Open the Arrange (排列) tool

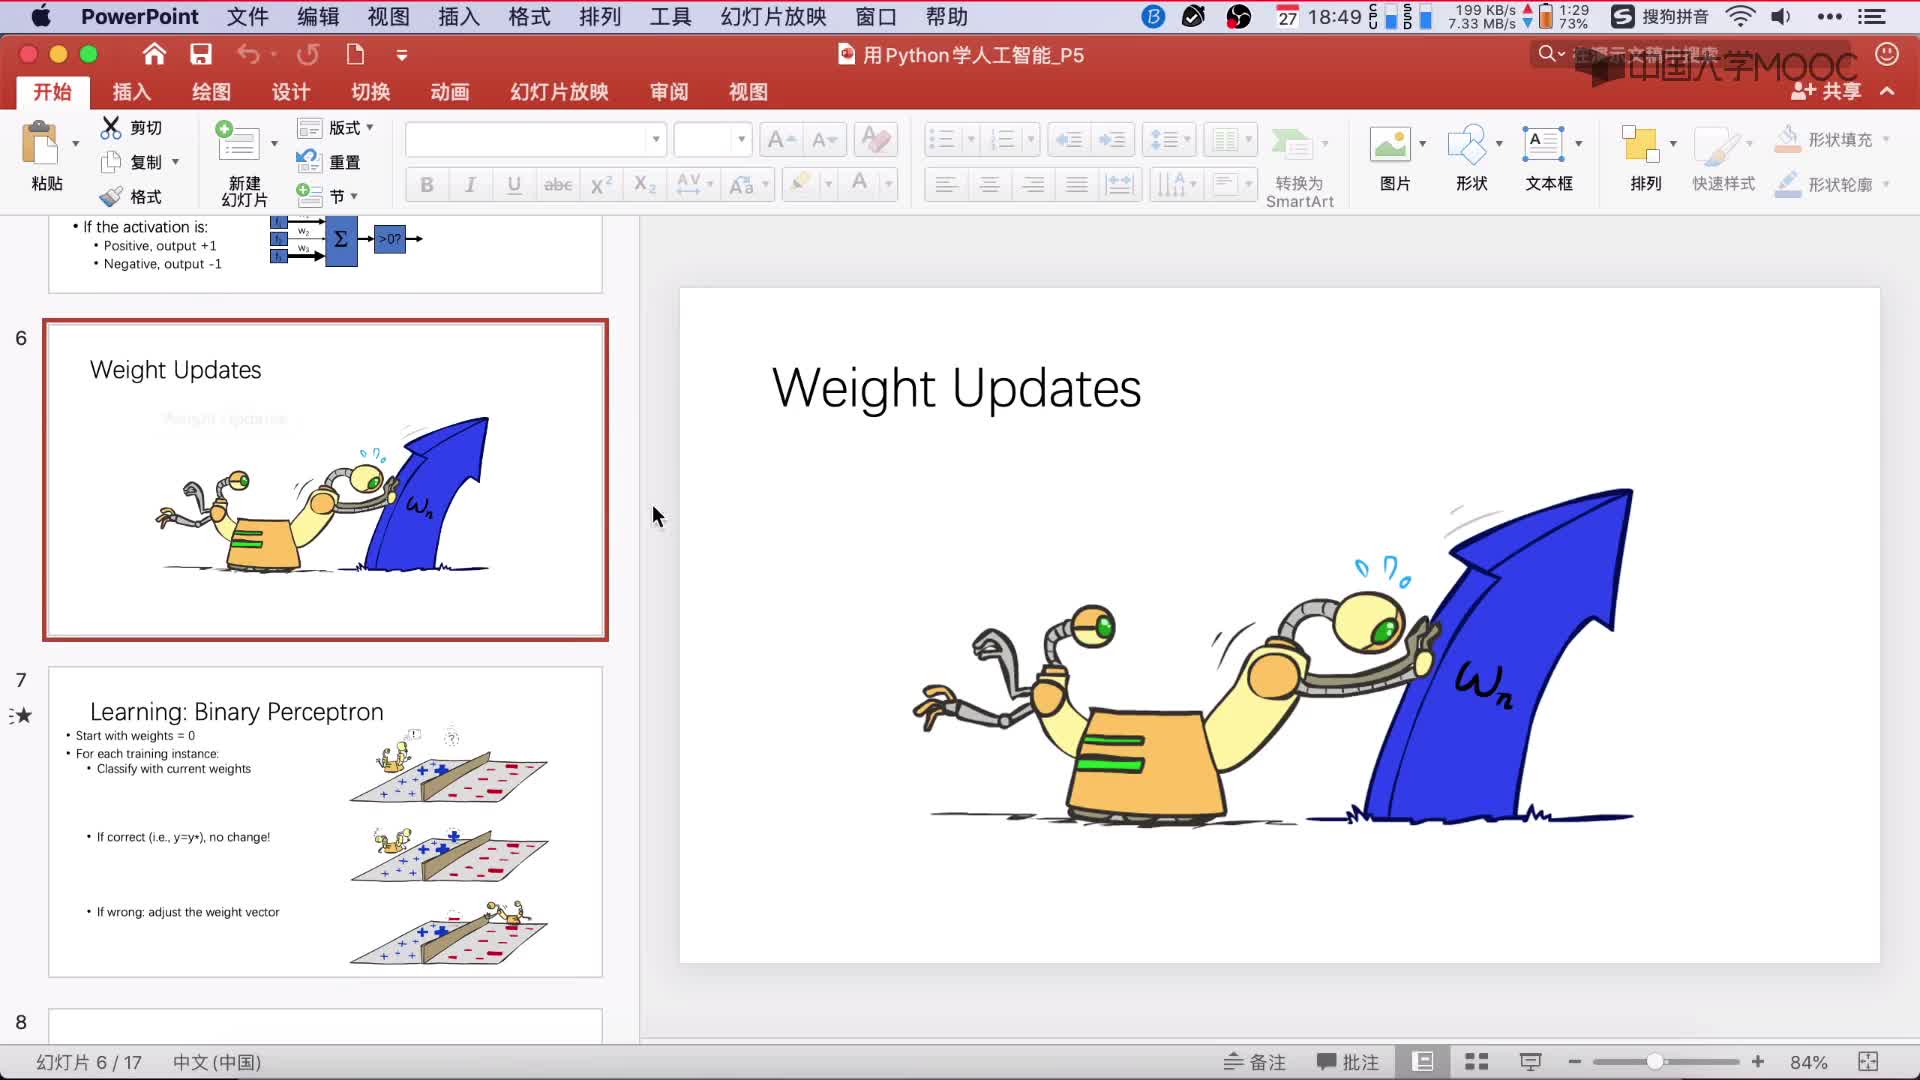pos(1640,144)
